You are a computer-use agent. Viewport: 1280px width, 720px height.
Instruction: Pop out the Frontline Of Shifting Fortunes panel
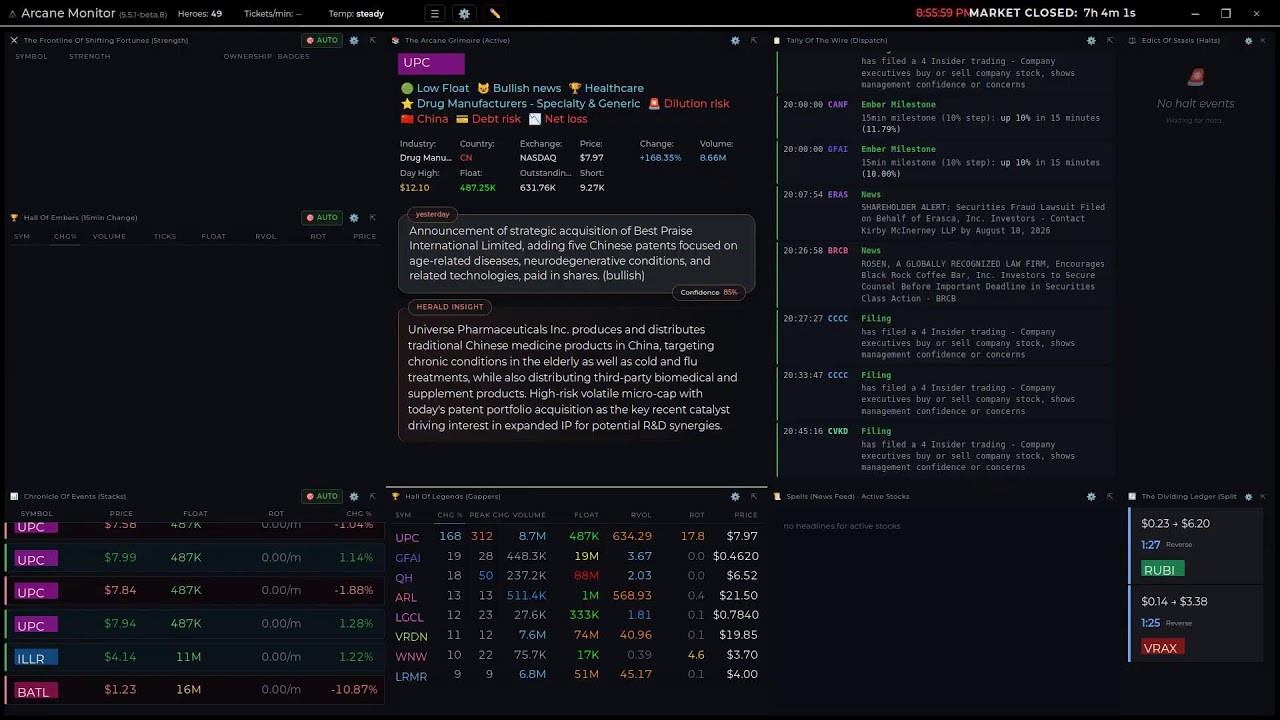click(372, 40)
